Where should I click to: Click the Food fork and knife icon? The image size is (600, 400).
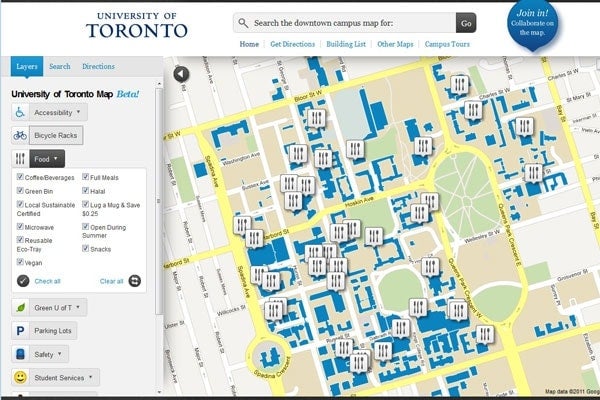click(x=20, y=158)
